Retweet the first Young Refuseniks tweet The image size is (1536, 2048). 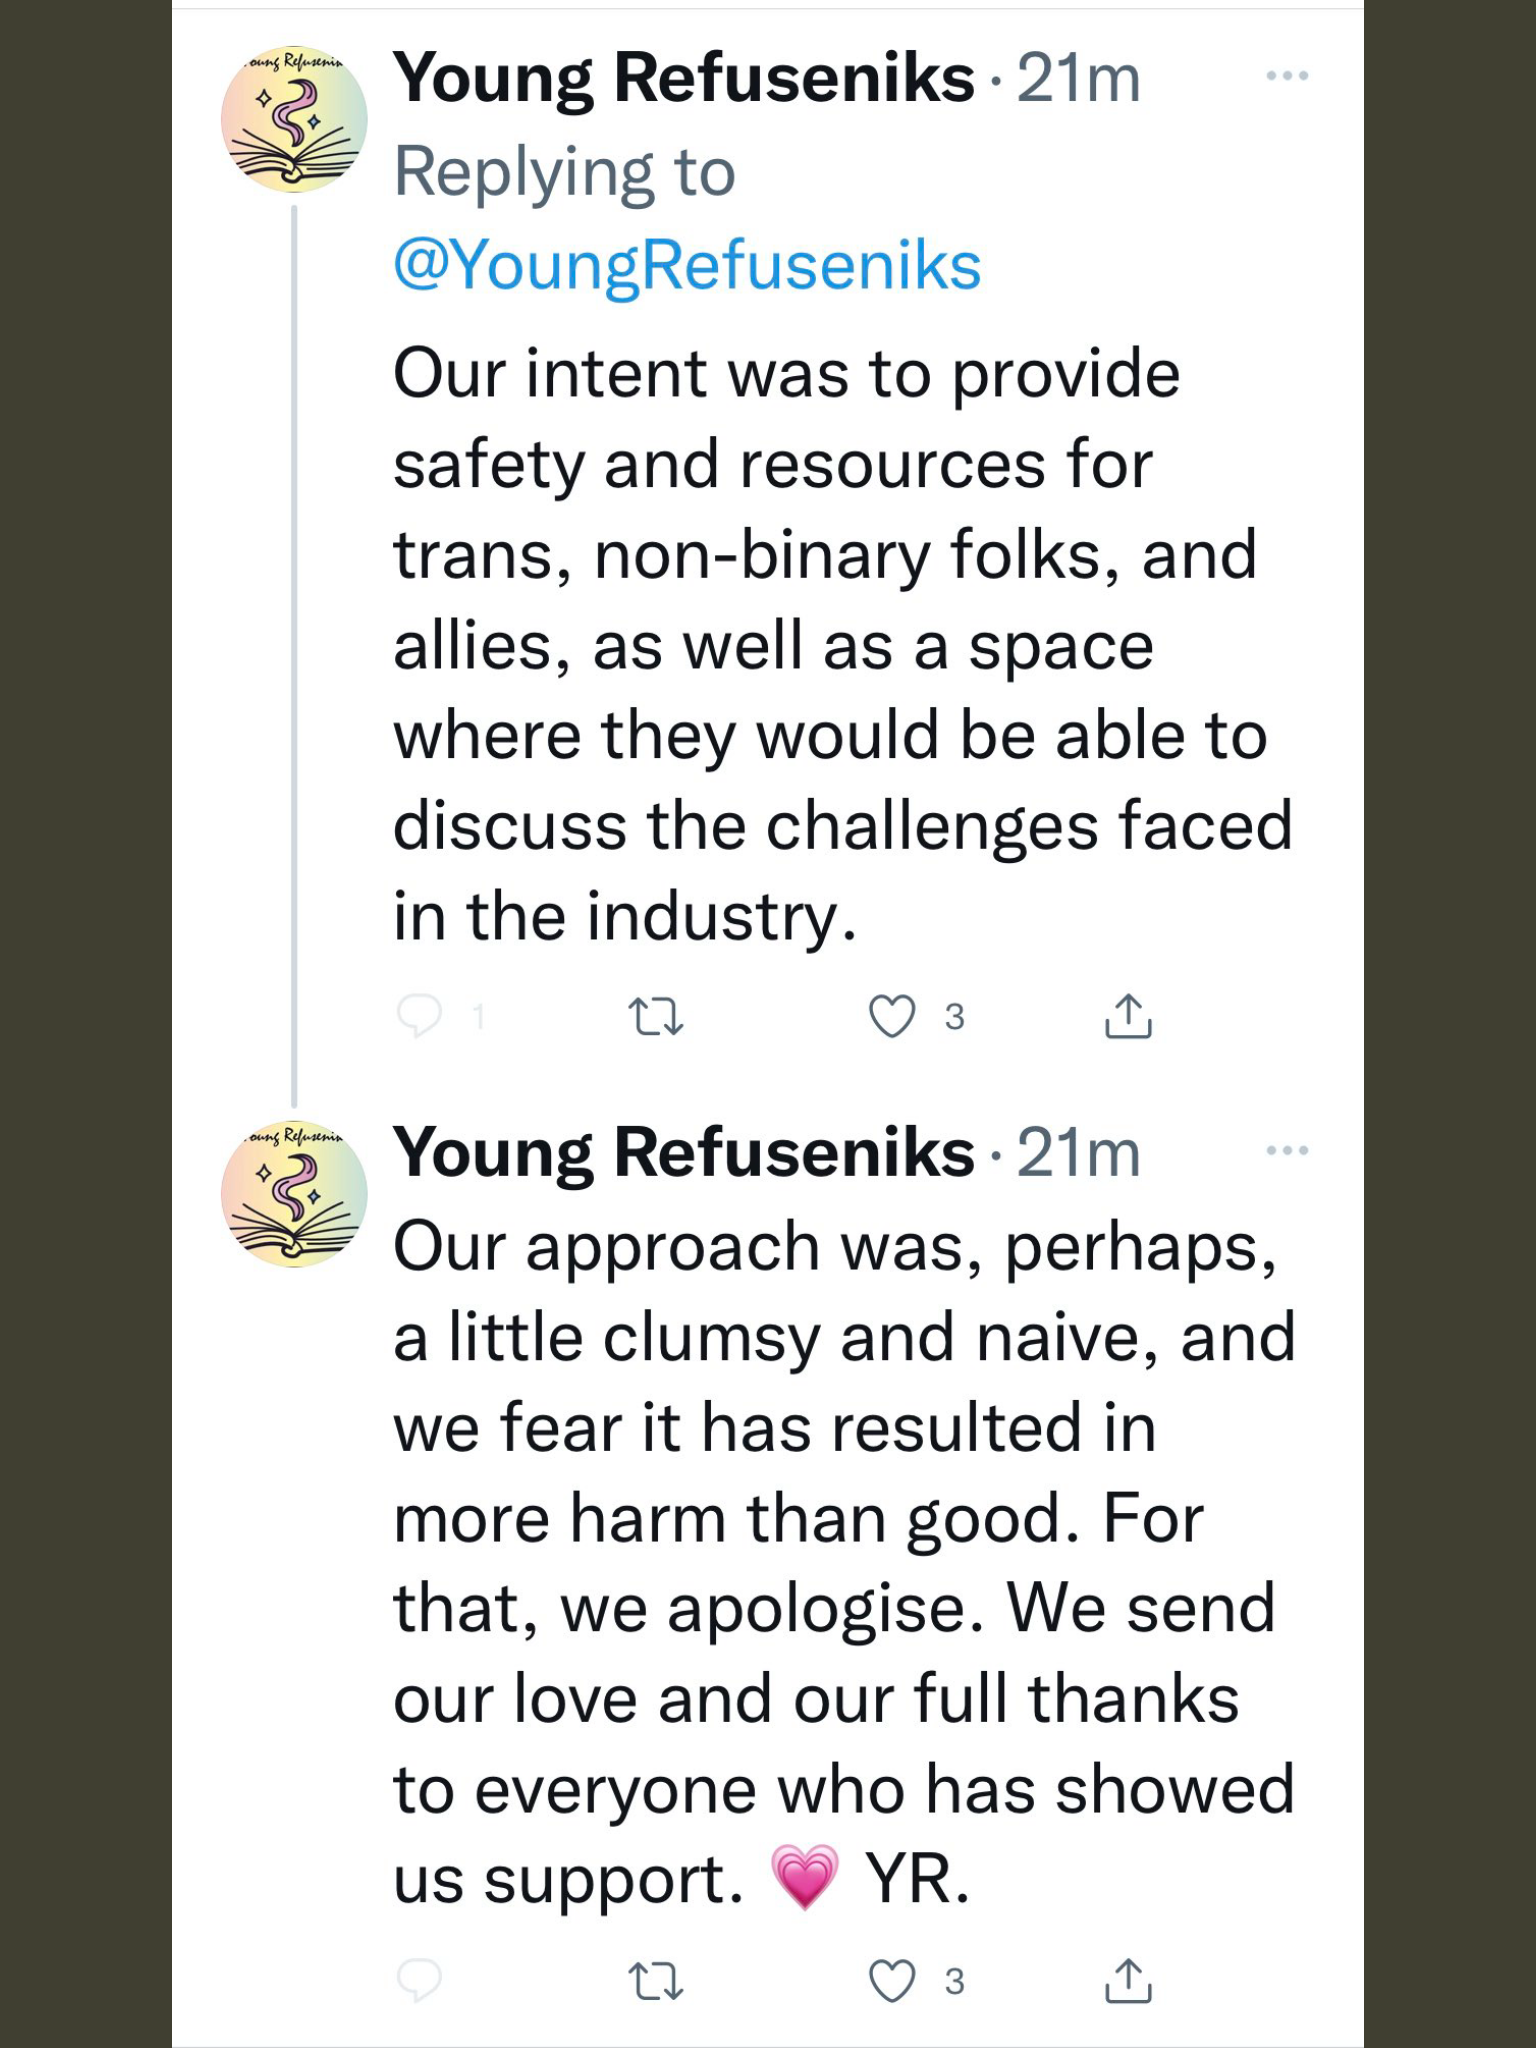655,1017
